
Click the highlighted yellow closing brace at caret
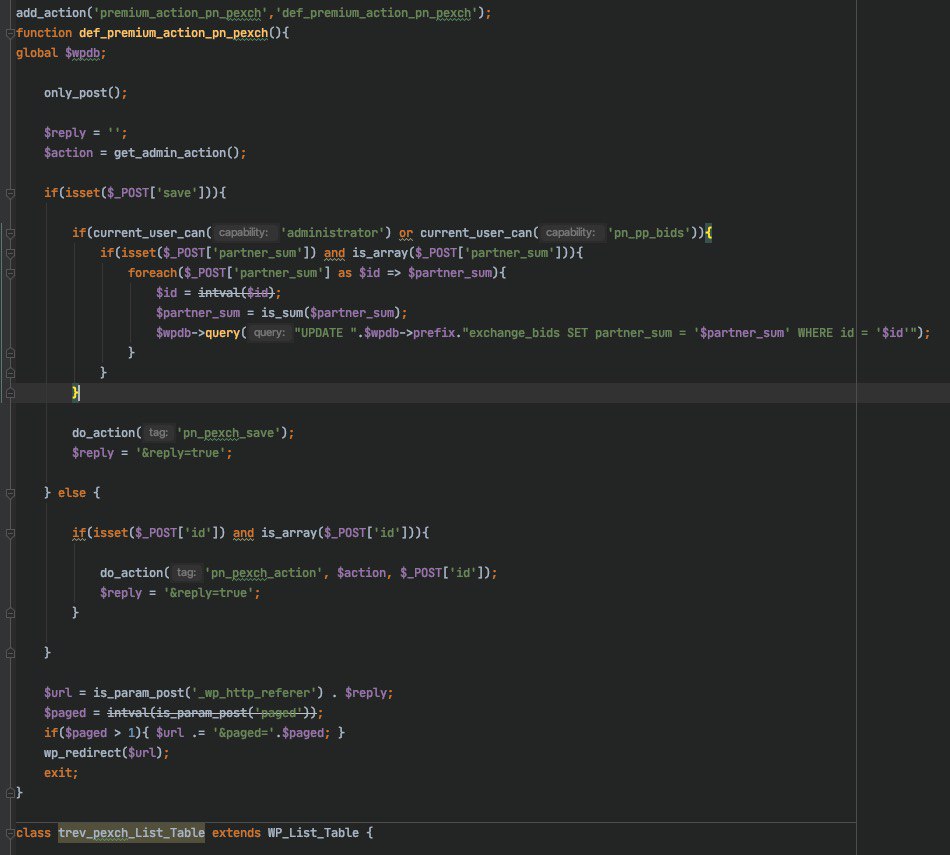tap(75, 393)
